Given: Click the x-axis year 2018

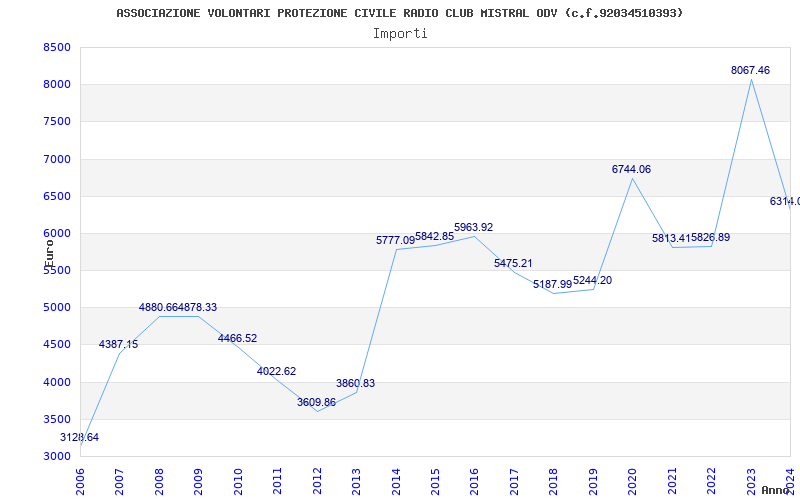Looking at the screenshot, I should click(554, 481).
